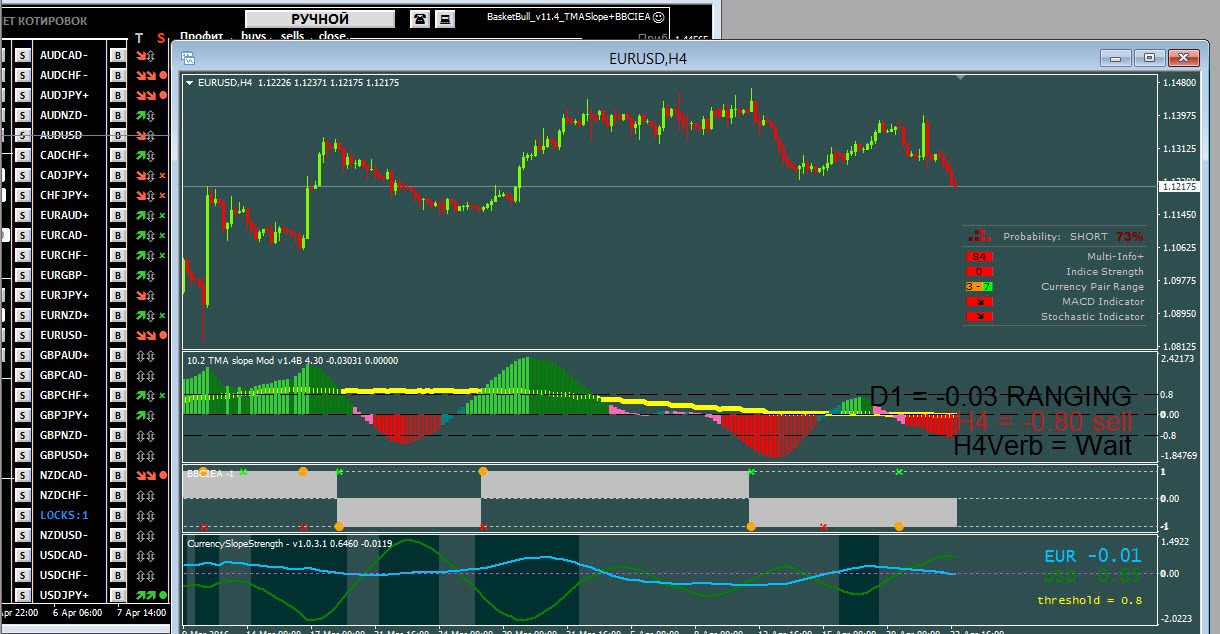This screenshot has width=1220, height=634.
Task: Click the Stochastic Indicator red arrow box
Action: point(979,317)
